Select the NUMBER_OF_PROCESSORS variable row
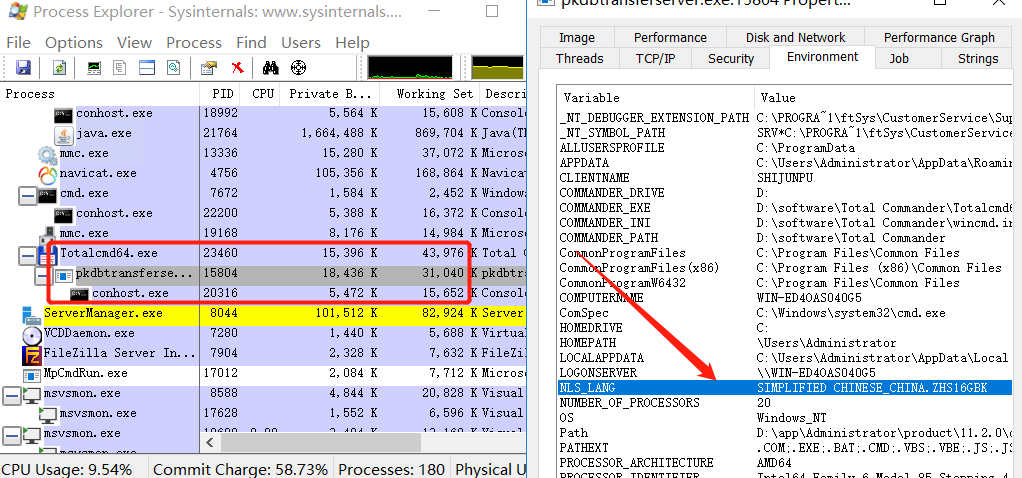The image size is (1022, 478). (785, 403)
